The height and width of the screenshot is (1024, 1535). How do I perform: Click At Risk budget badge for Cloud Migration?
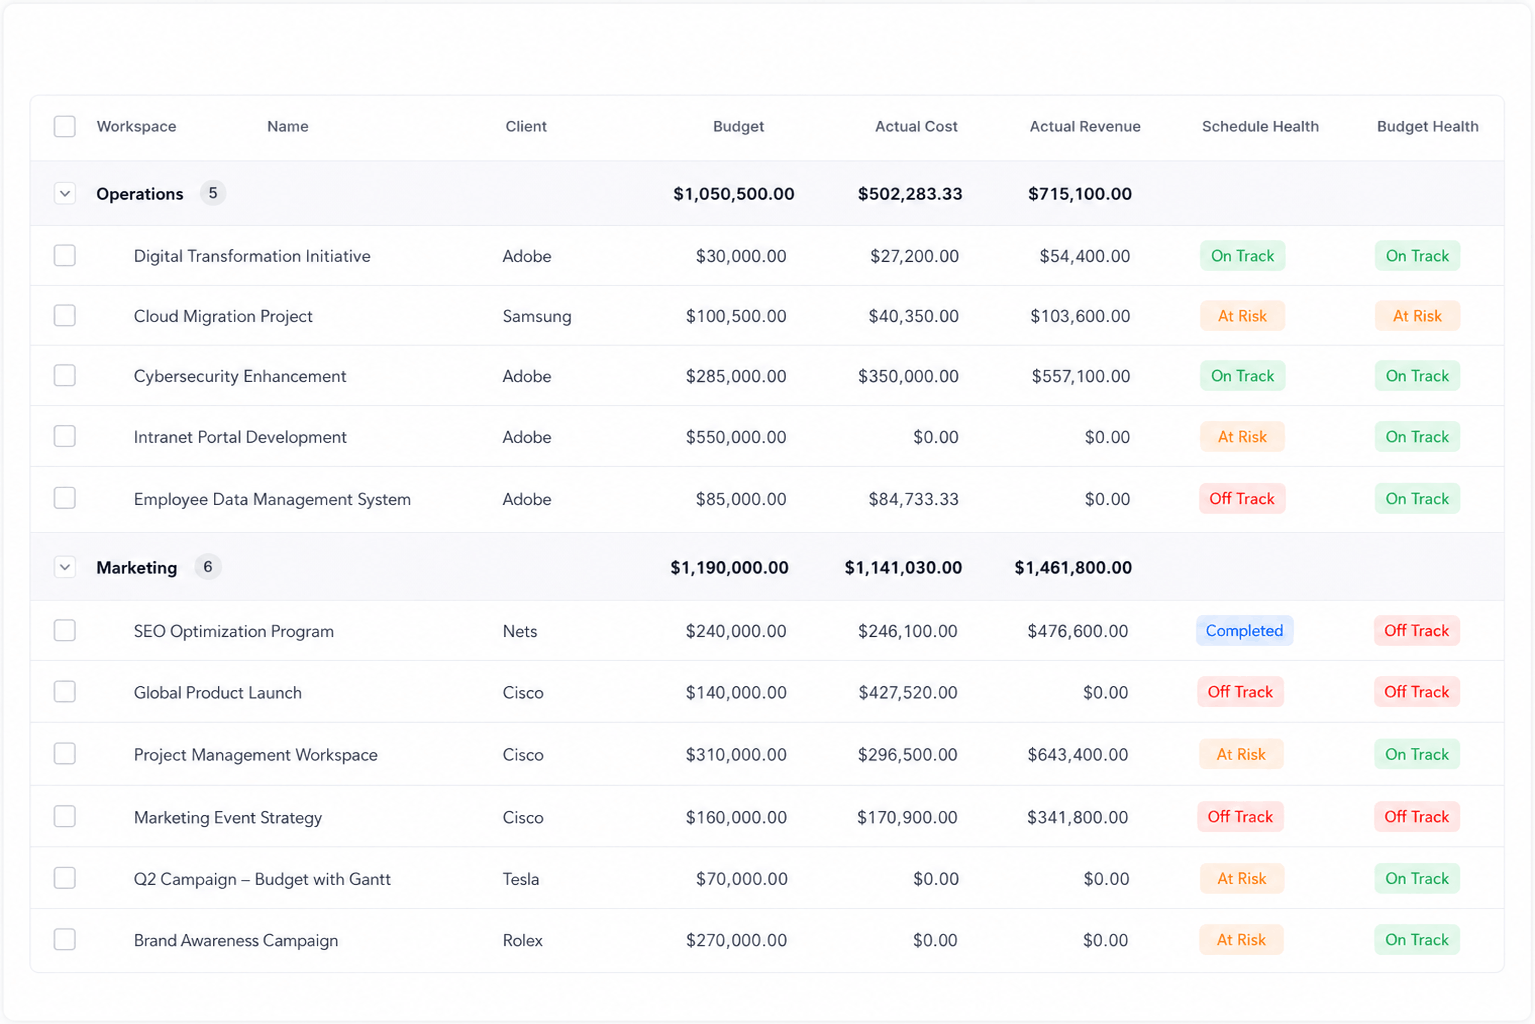coord(1417,316)
